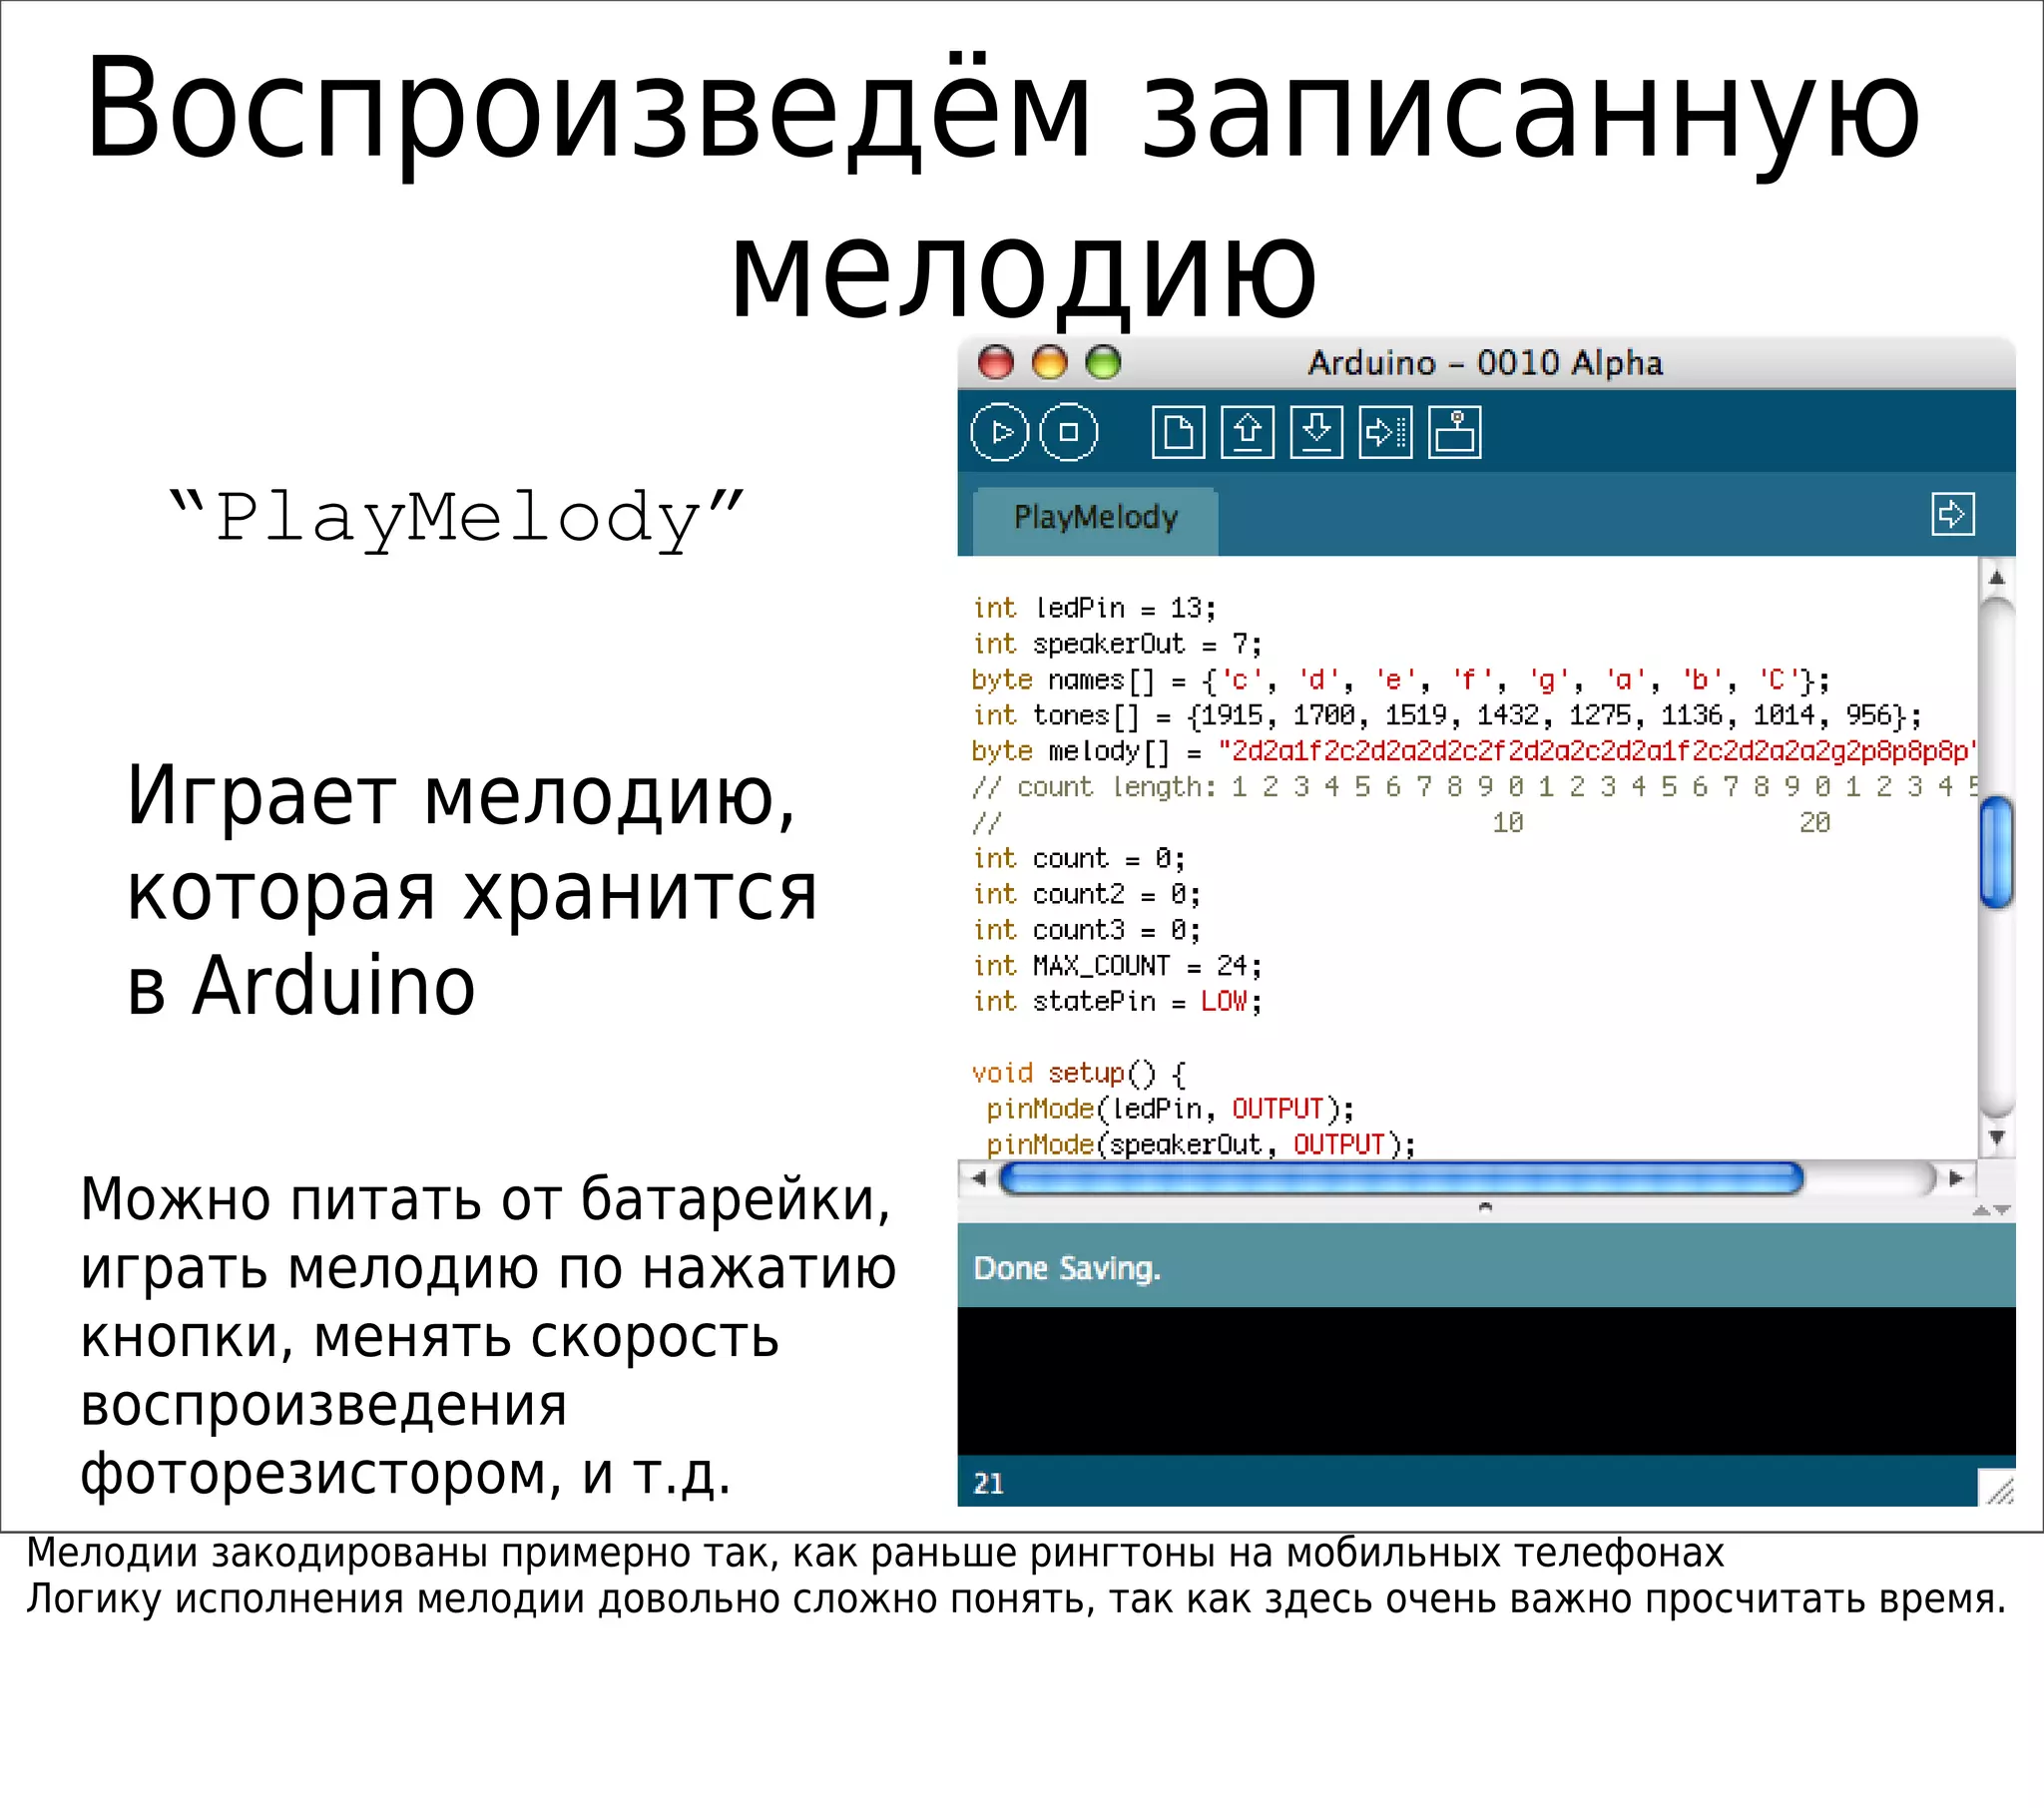The width and height of the screenshot is (2044, 1808).
Task: Click the window title Arduino 0010 Alpha
Action: click(1485, 363)
